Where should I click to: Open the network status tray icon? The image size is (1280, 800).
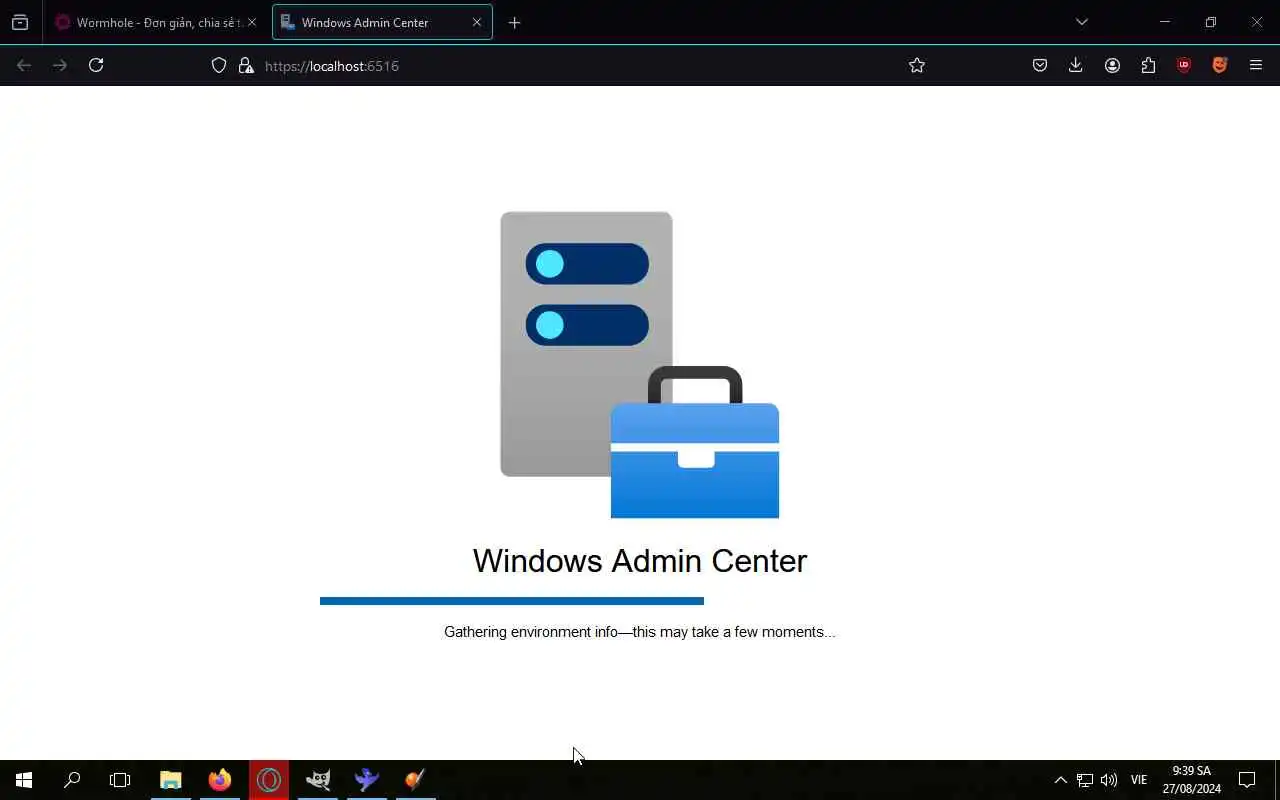pyautogui.click(x=1085, y=780)
